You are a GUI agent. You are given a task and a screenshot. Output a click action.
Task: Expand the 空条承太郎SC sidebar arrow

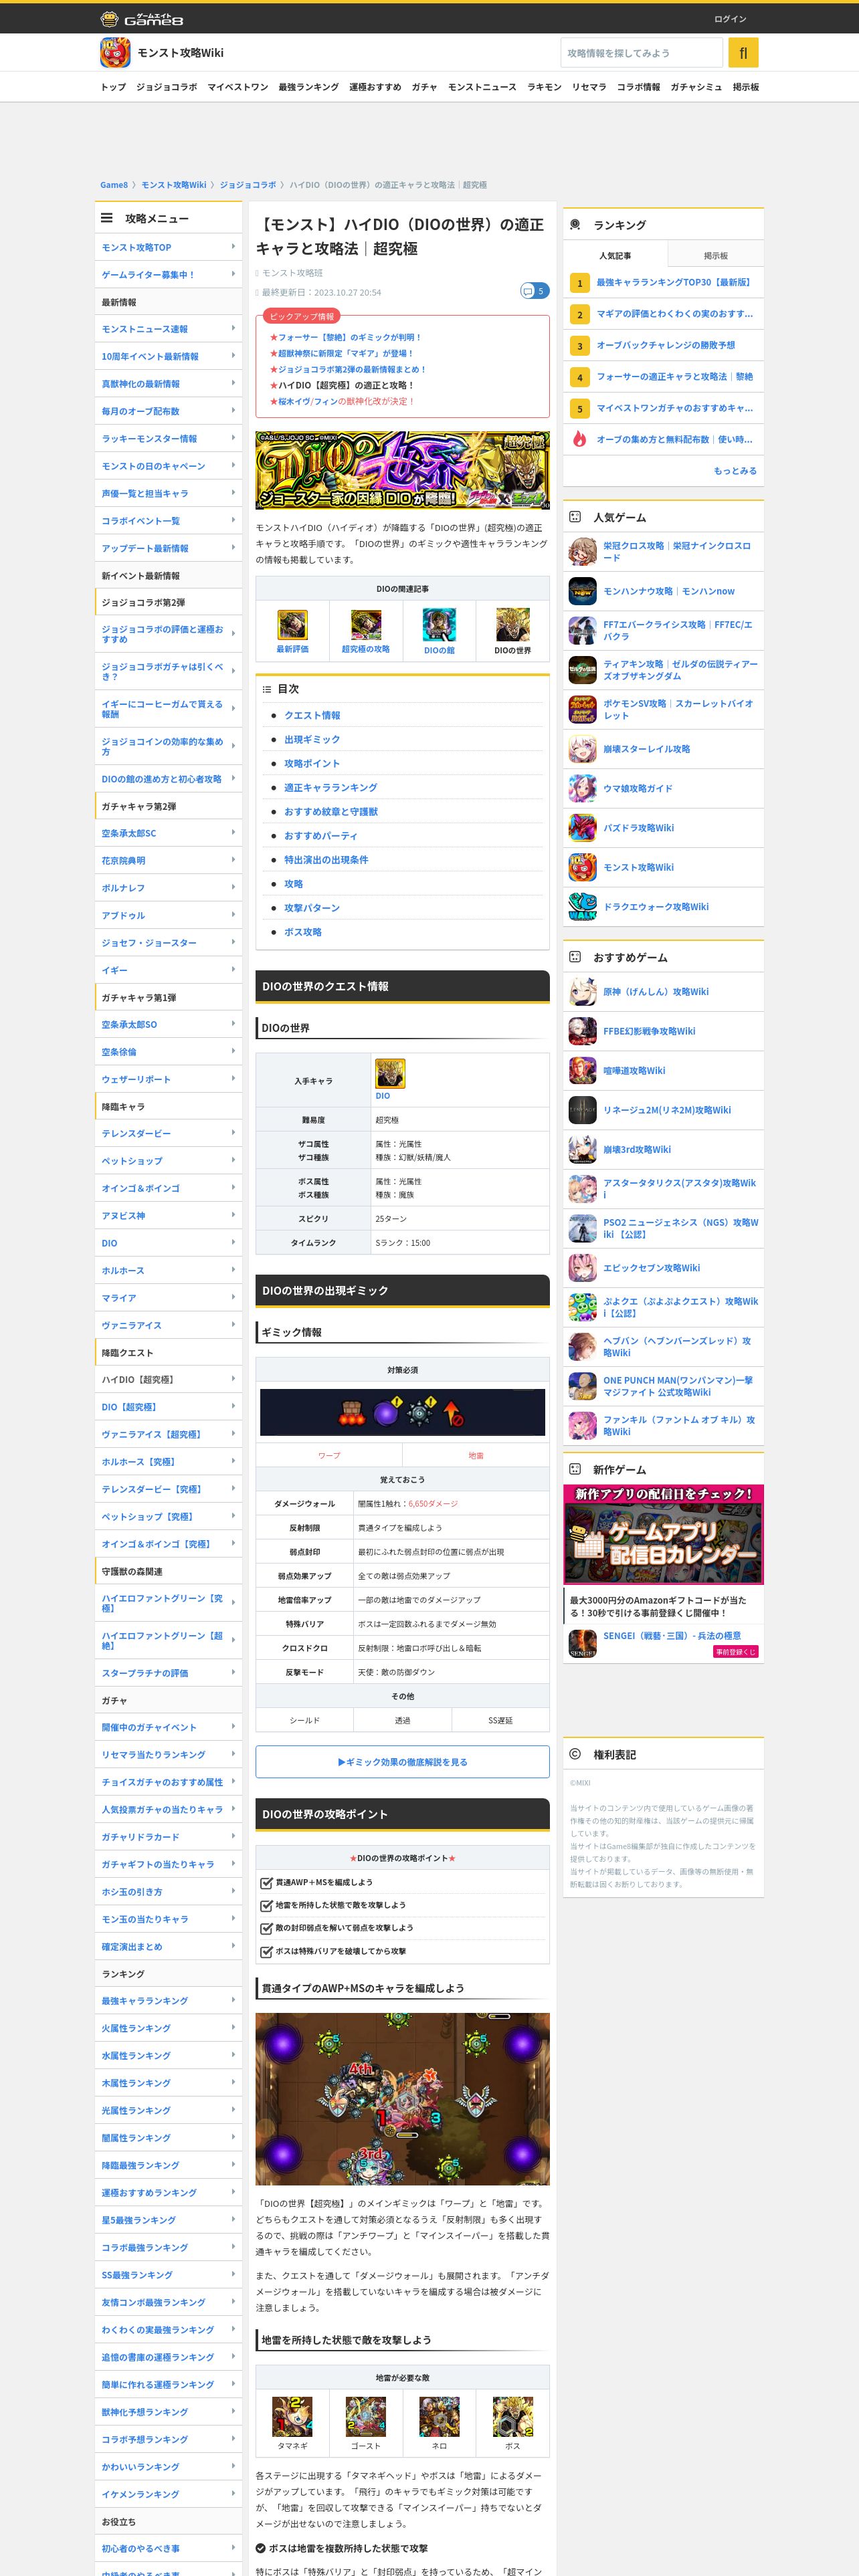pos(233,833)
